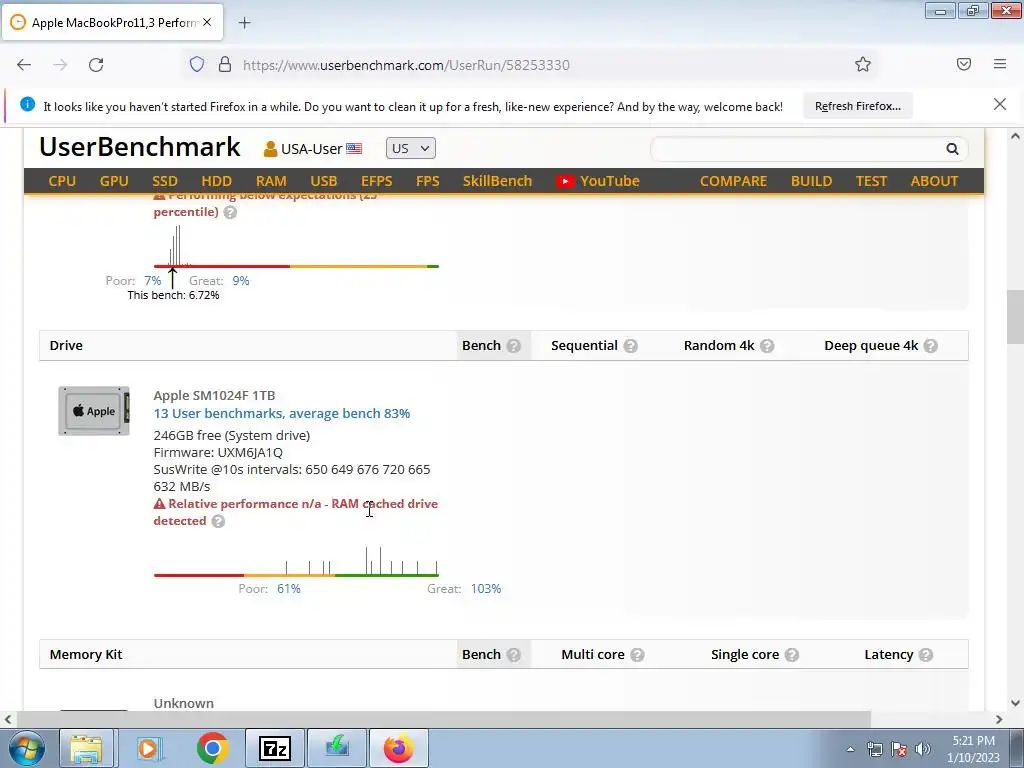Open the Windows Start menu
This screenshot has width=1024, height=768.
coord(26,748)
